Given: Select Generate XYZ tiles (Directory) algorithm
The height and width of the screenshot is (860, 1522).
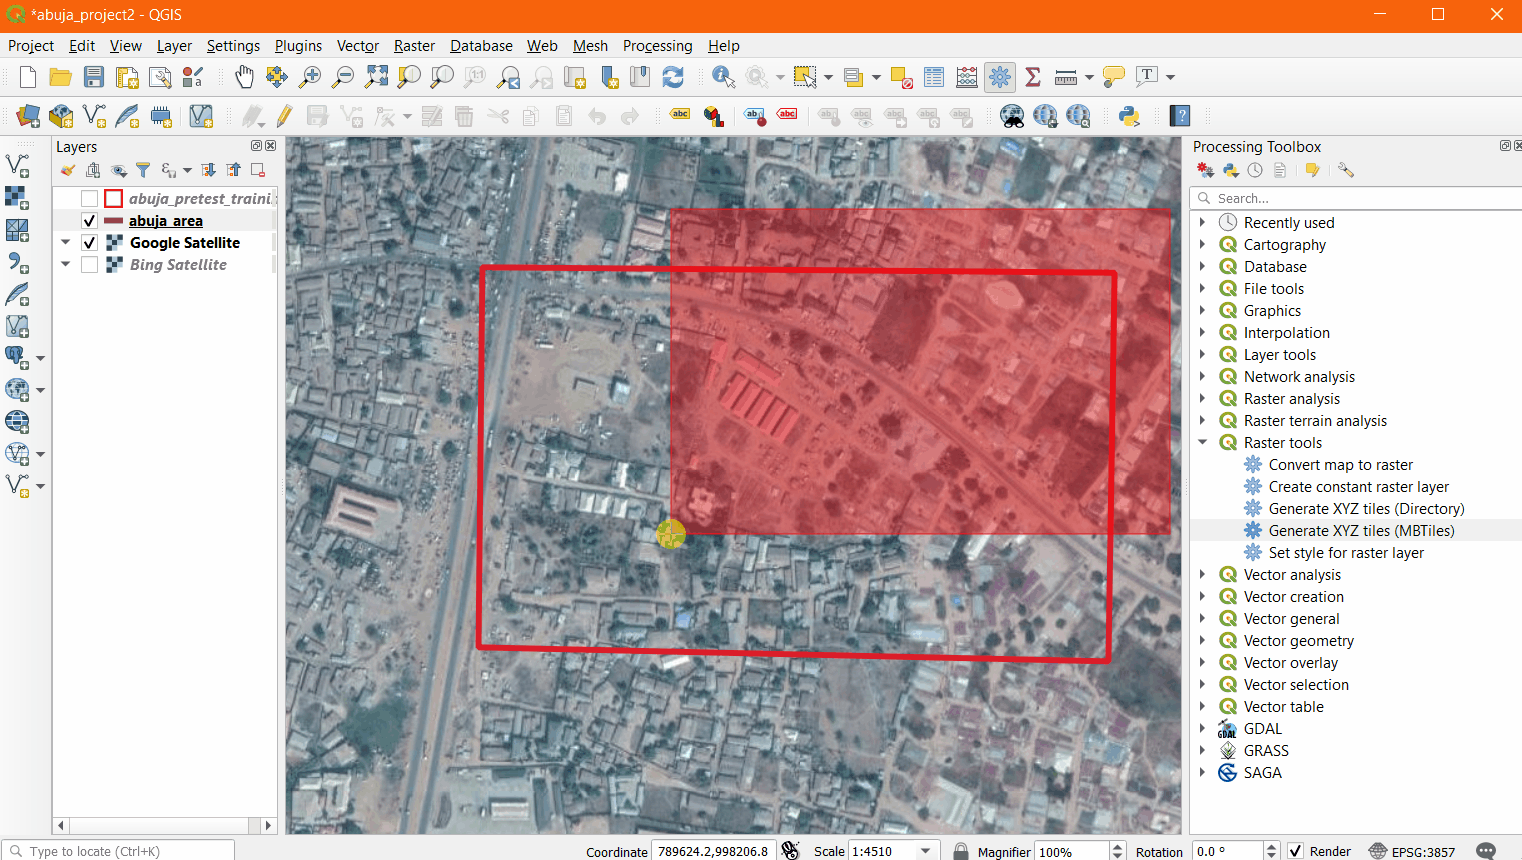Looking at the screenshot, I should (x=1366, y=509).
